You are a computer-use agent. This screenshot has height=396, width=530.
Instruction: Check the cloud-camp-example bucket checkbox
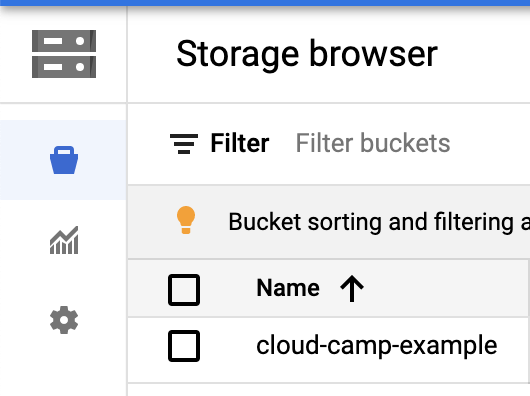point(184,346)
